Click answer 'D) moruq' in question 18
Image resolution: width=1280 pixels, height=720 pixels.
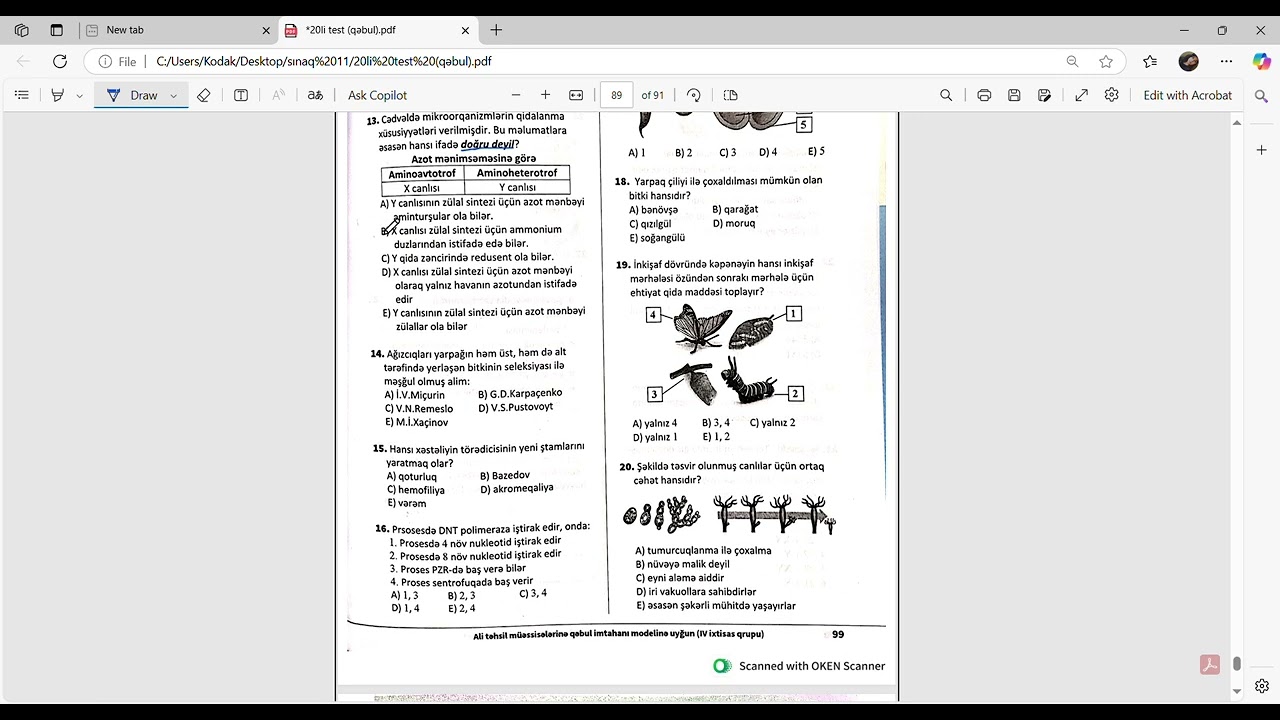pyautogui.click(x=734, y=224)
